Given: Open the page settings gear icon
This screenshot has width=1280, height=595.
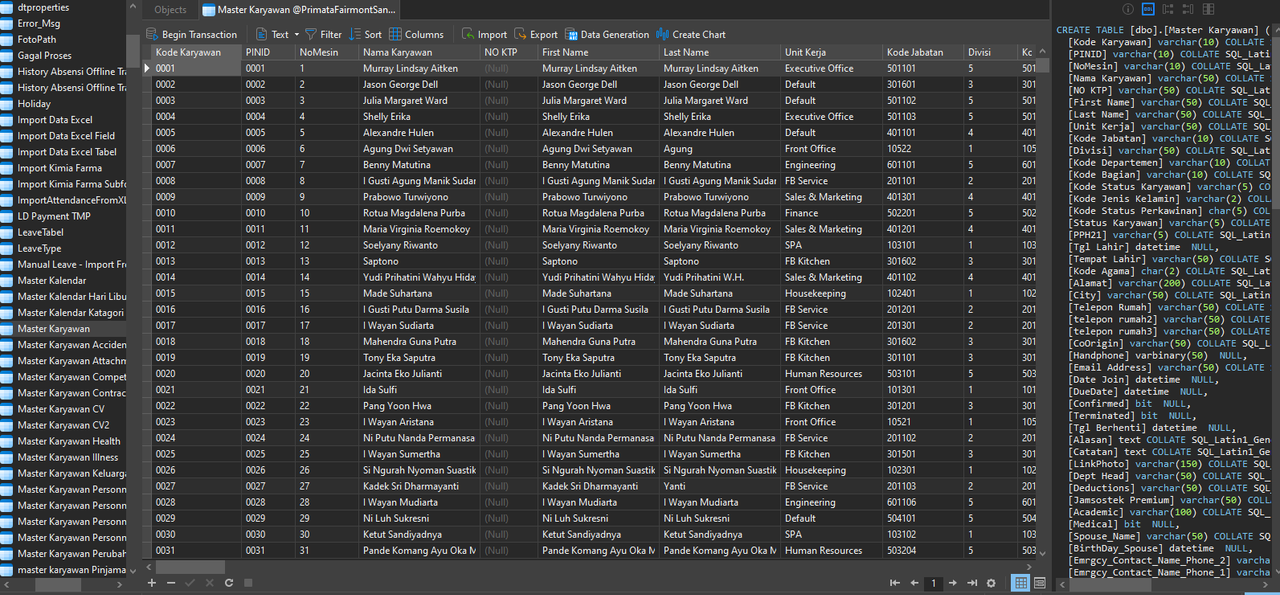Looking at the screenshot, I should (991, 583).
